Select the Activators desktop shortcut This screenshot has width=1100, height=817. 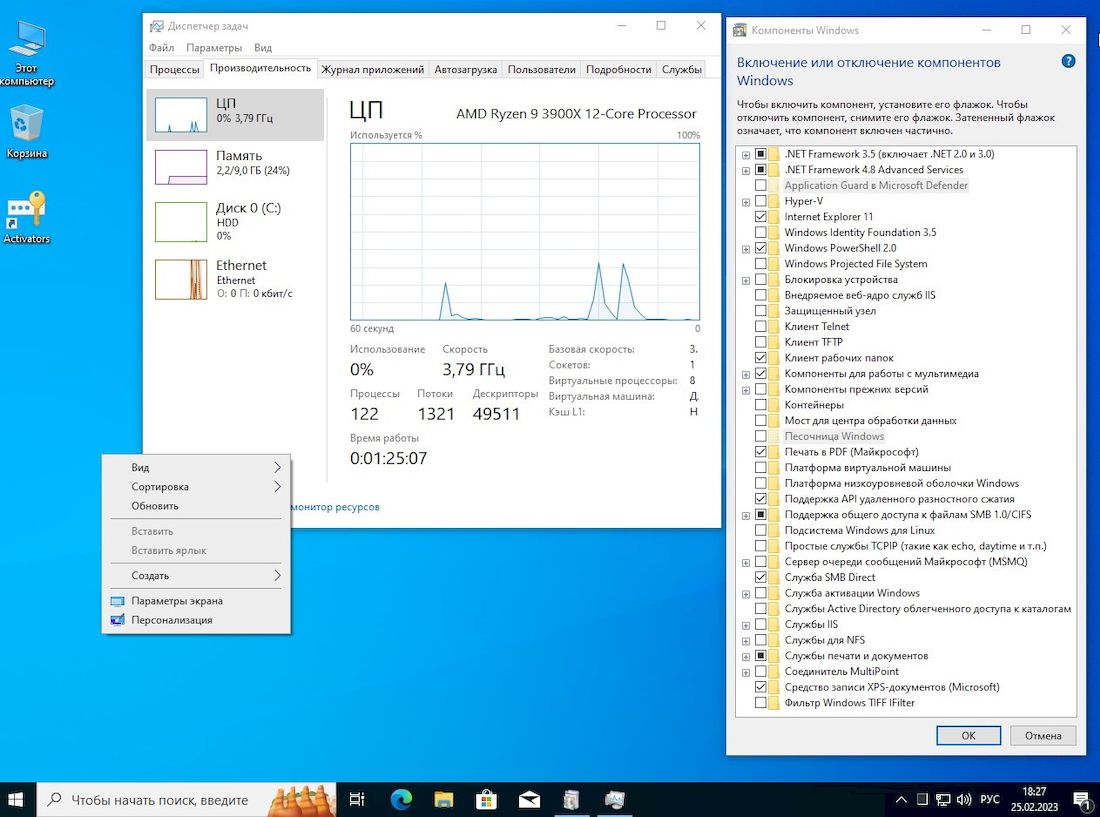tap(27, 217)
